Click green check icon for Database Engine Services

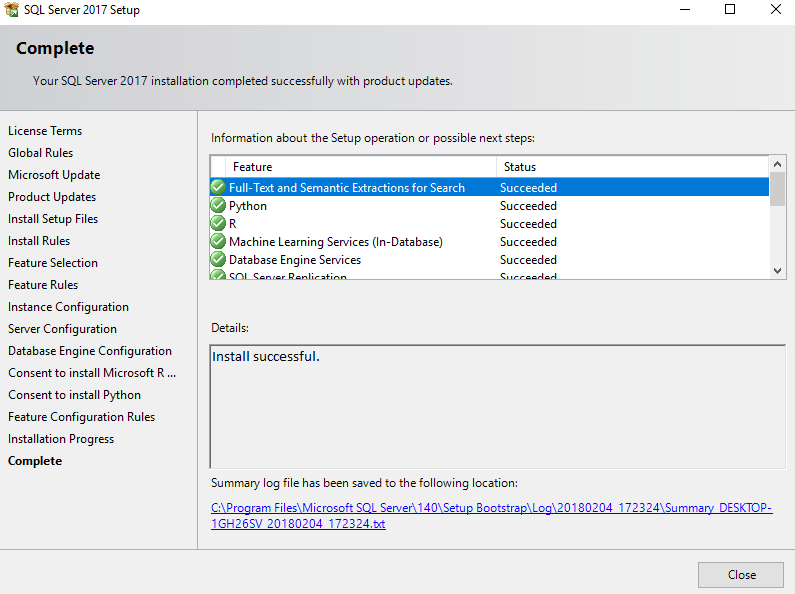pyautogui.click(x=218, y=259)
